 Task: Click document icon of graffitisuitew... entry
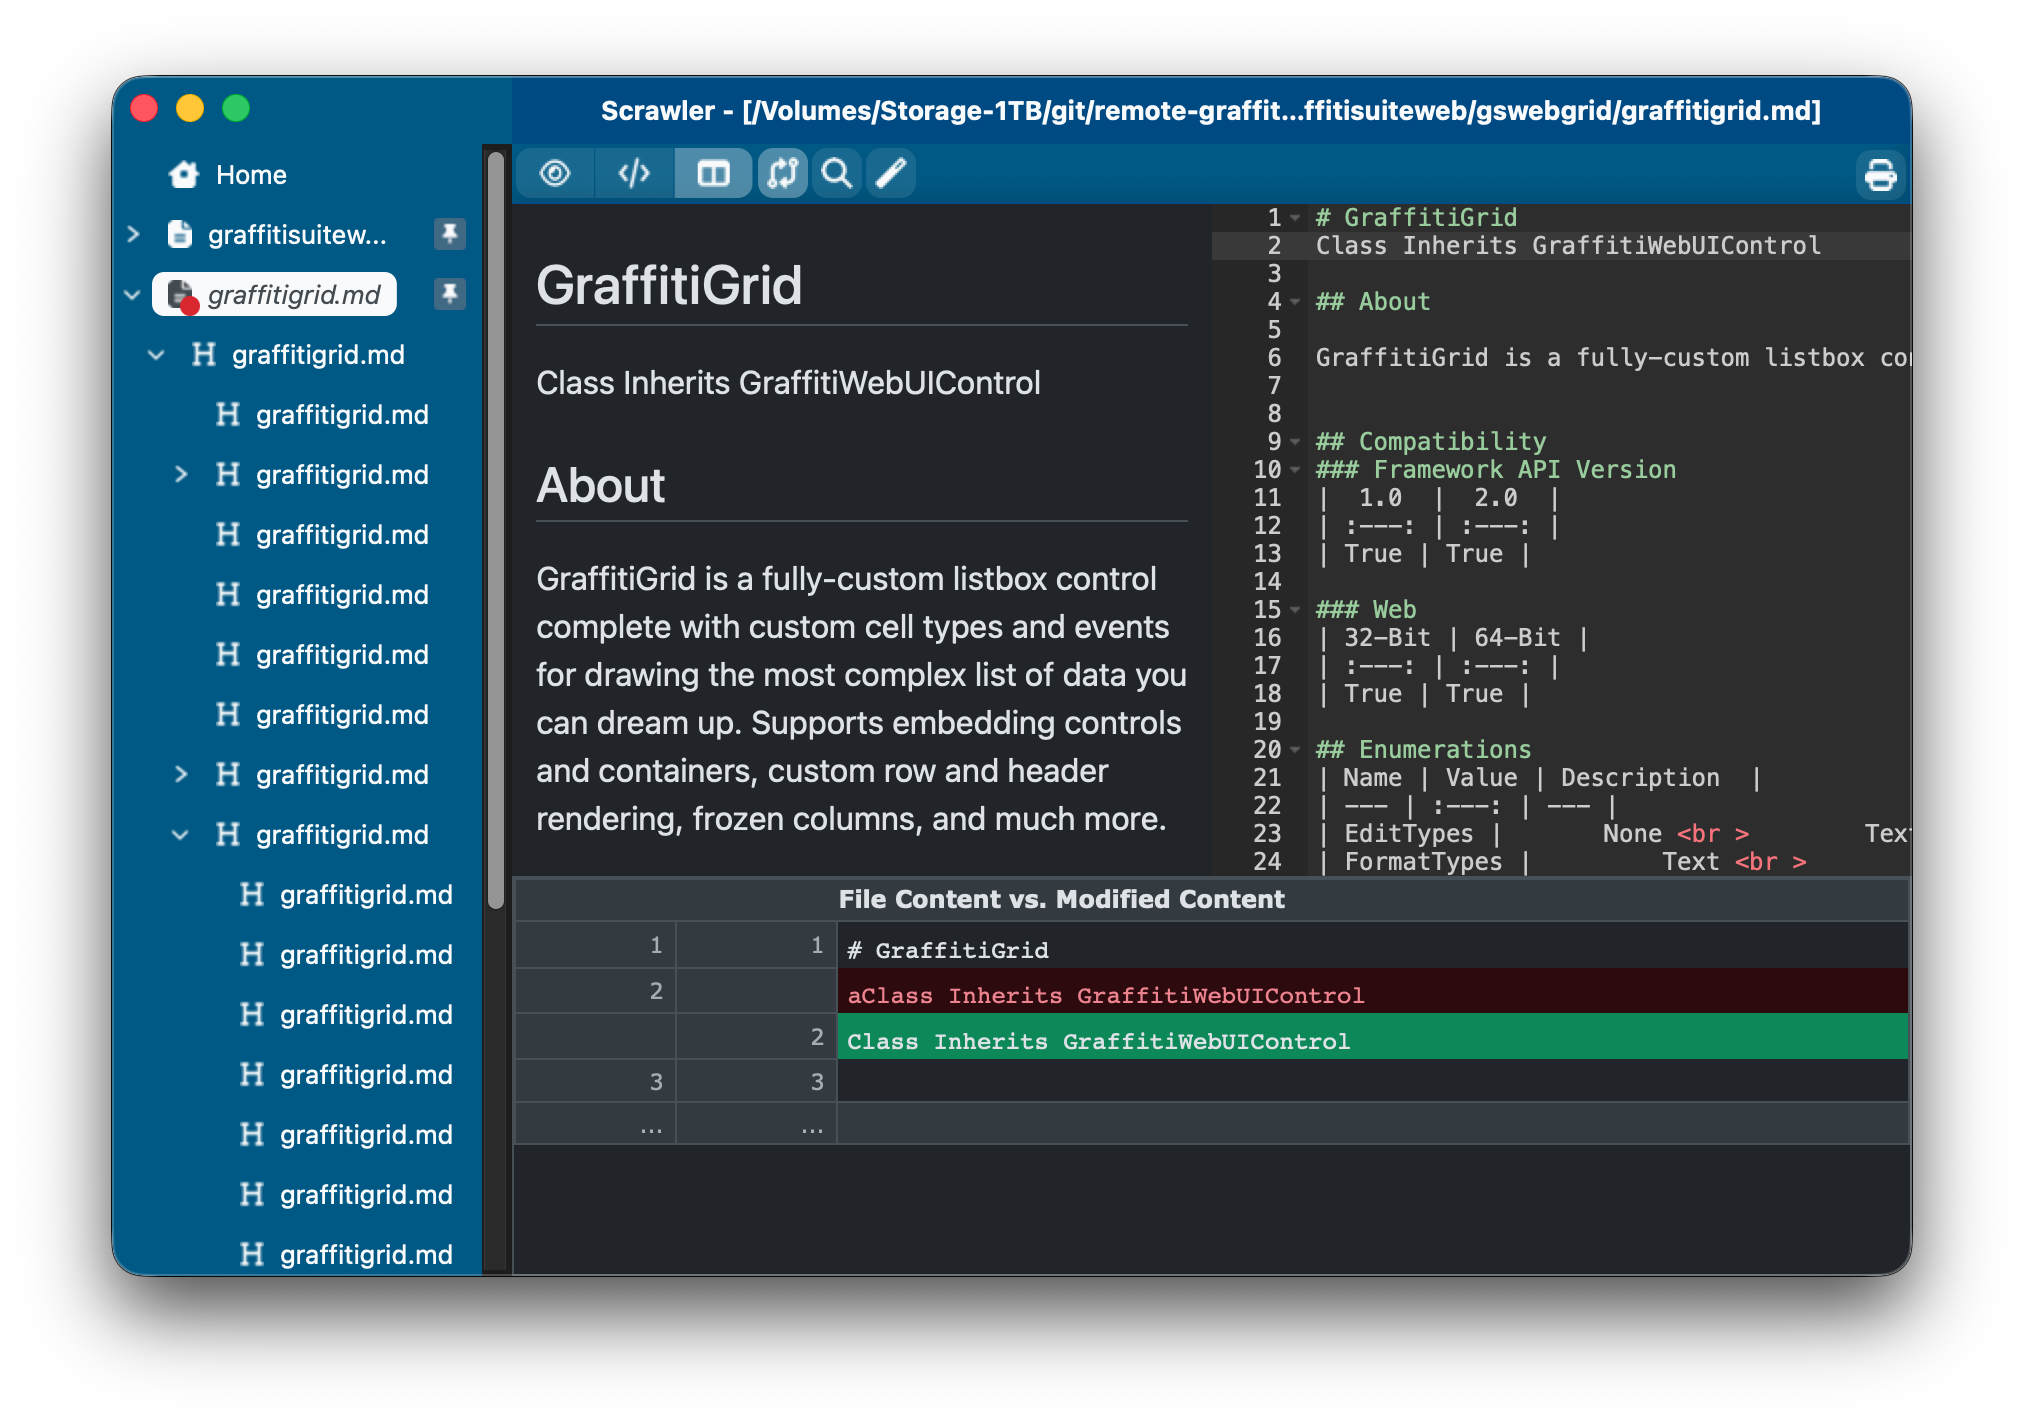point(180,234)
